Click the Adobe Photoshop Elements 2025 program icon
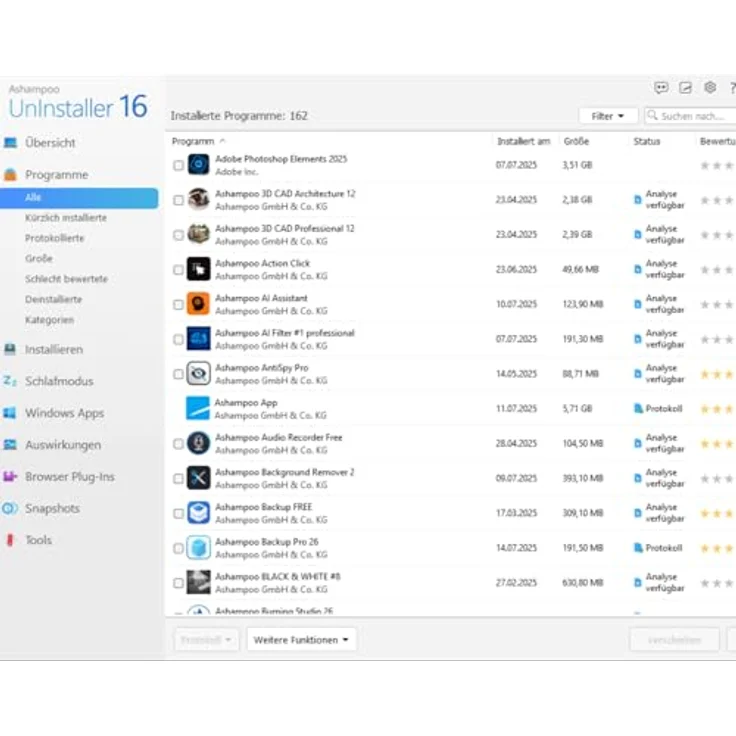The height and width of the screenshot is (736, 736). point(199,165)
